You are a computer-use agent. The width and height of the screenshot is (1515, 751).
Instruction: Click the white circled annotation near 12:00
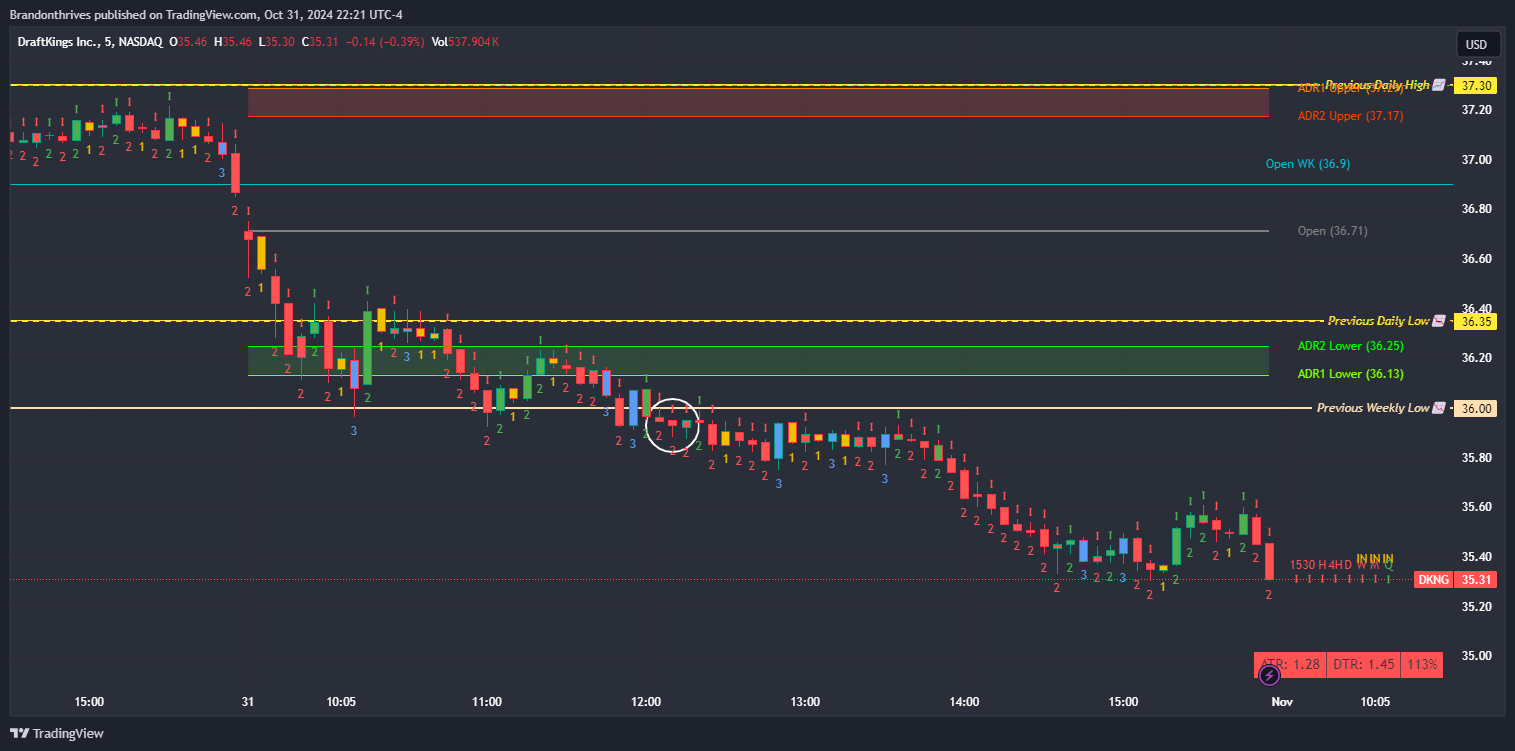coord(673,424)
